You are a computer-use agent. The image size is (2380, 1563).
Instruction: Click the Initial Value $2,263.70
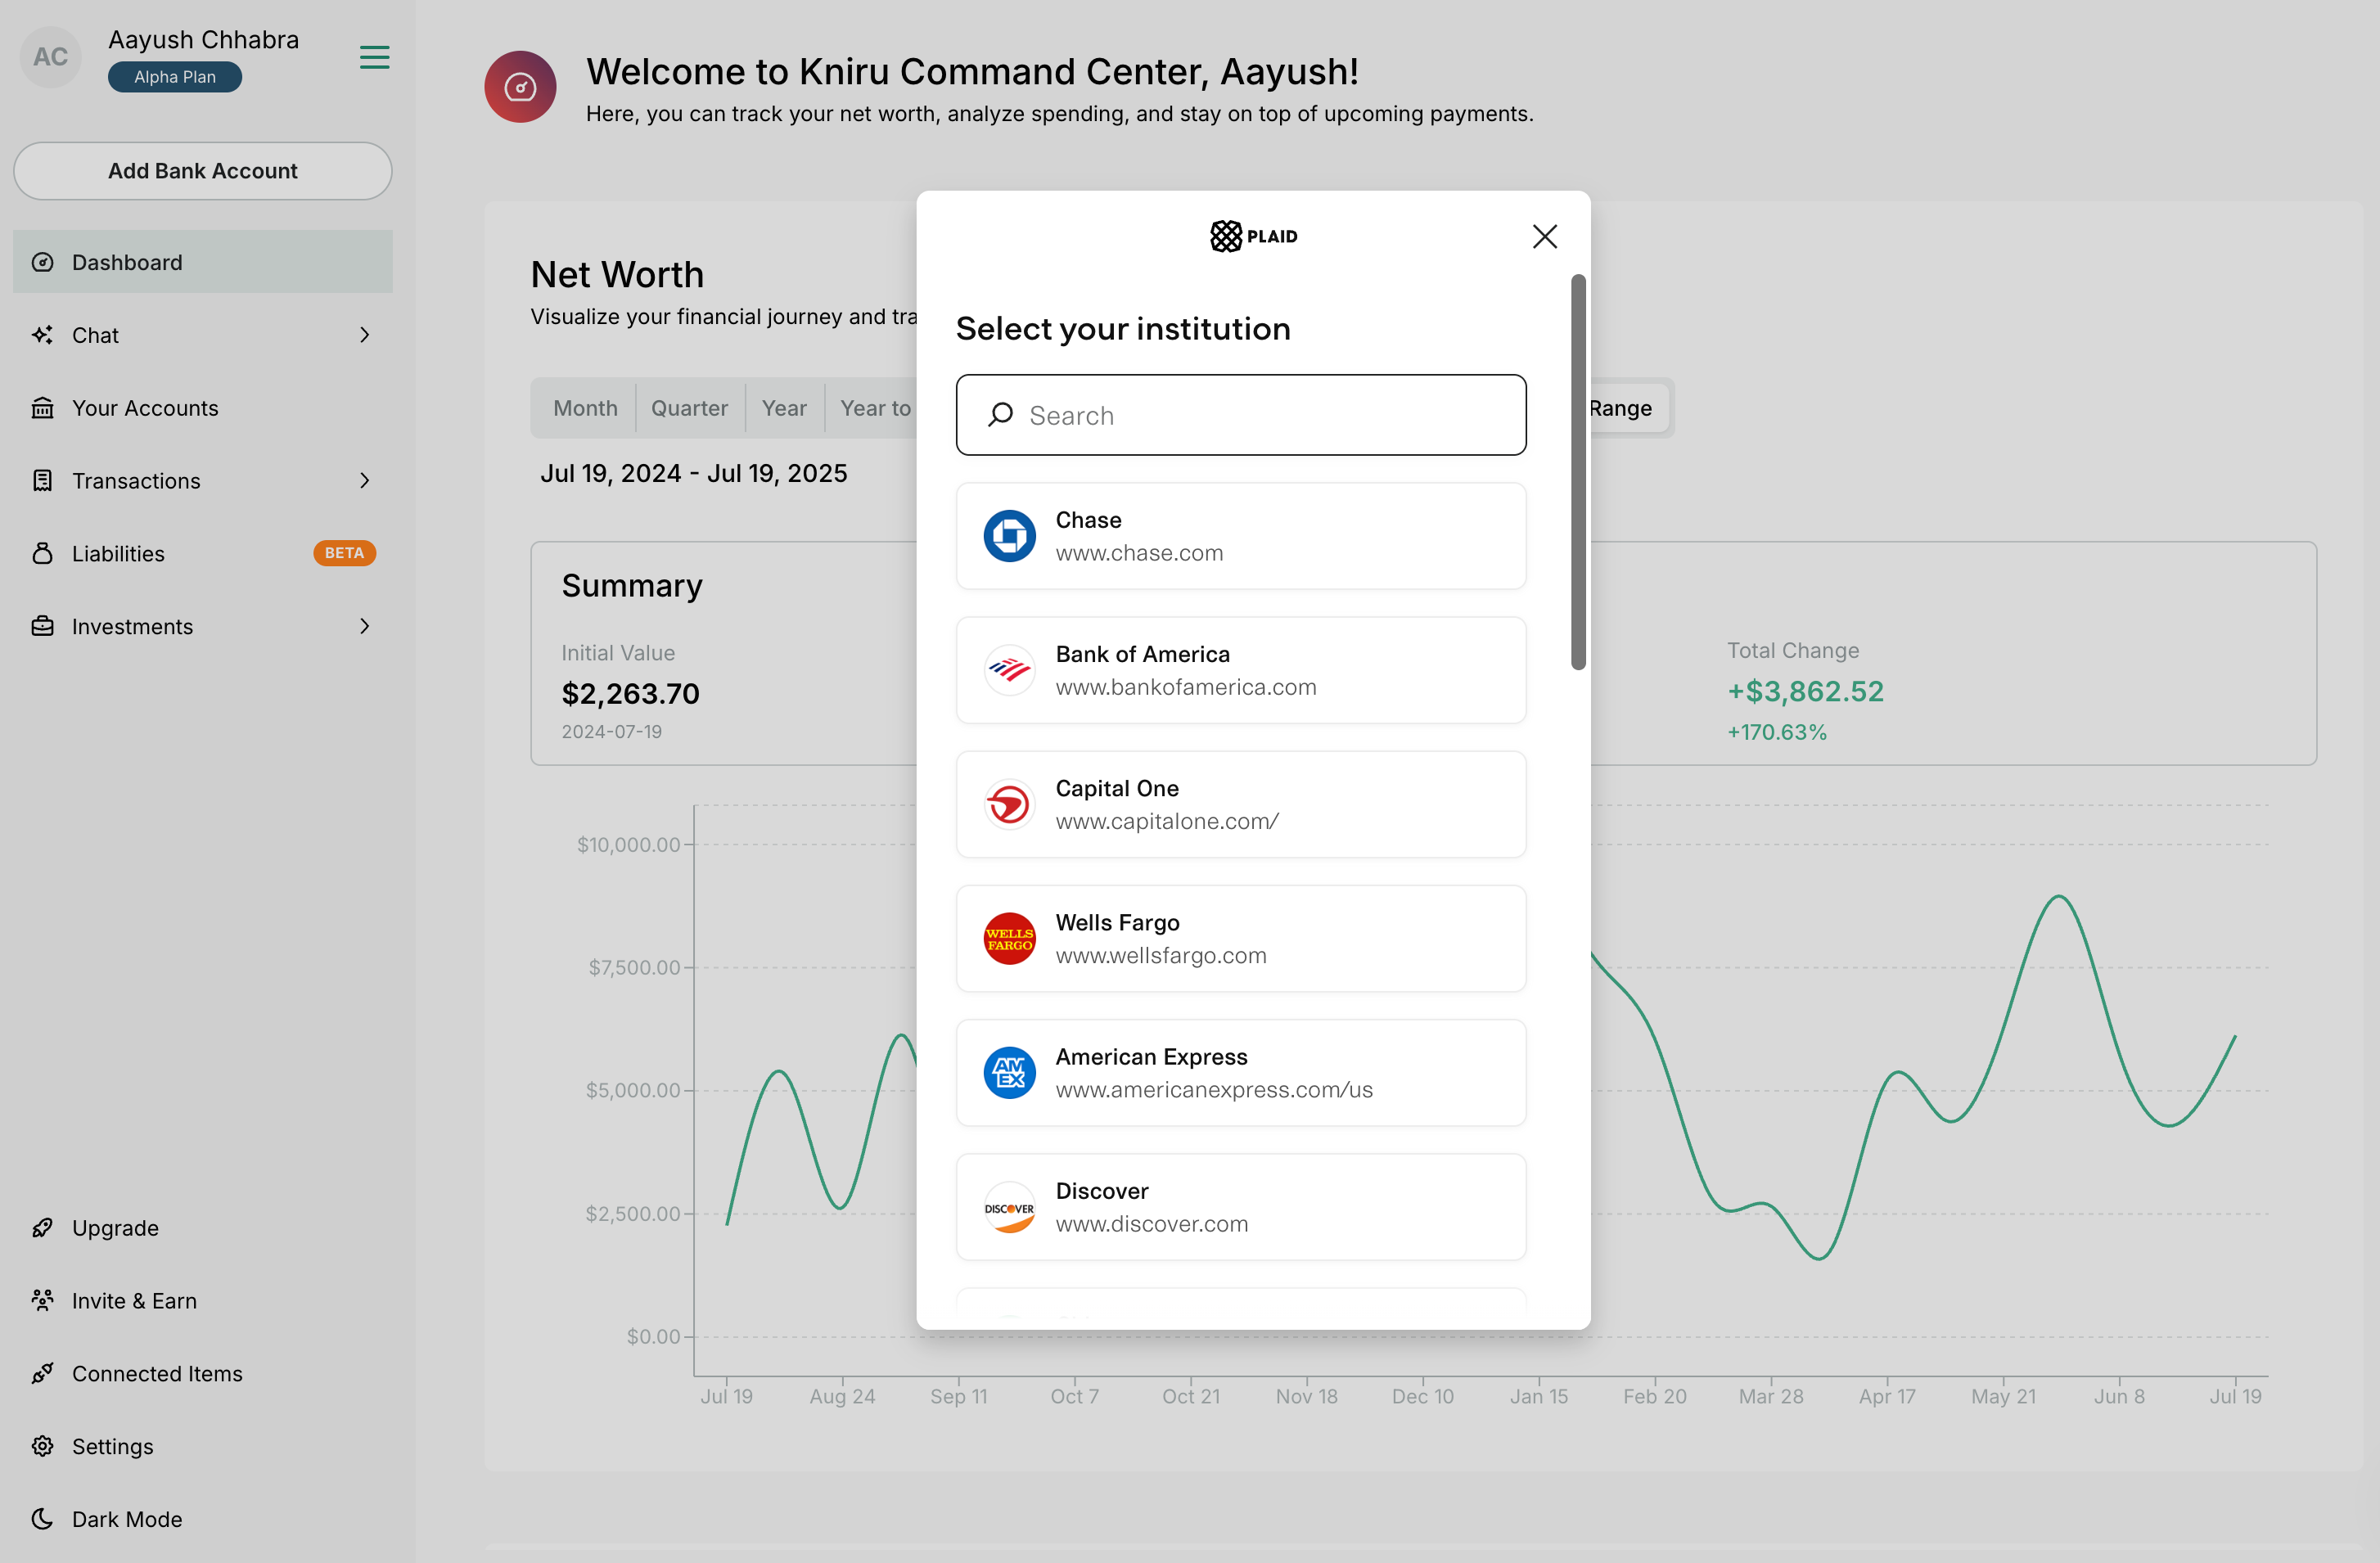tap(630, 693)
